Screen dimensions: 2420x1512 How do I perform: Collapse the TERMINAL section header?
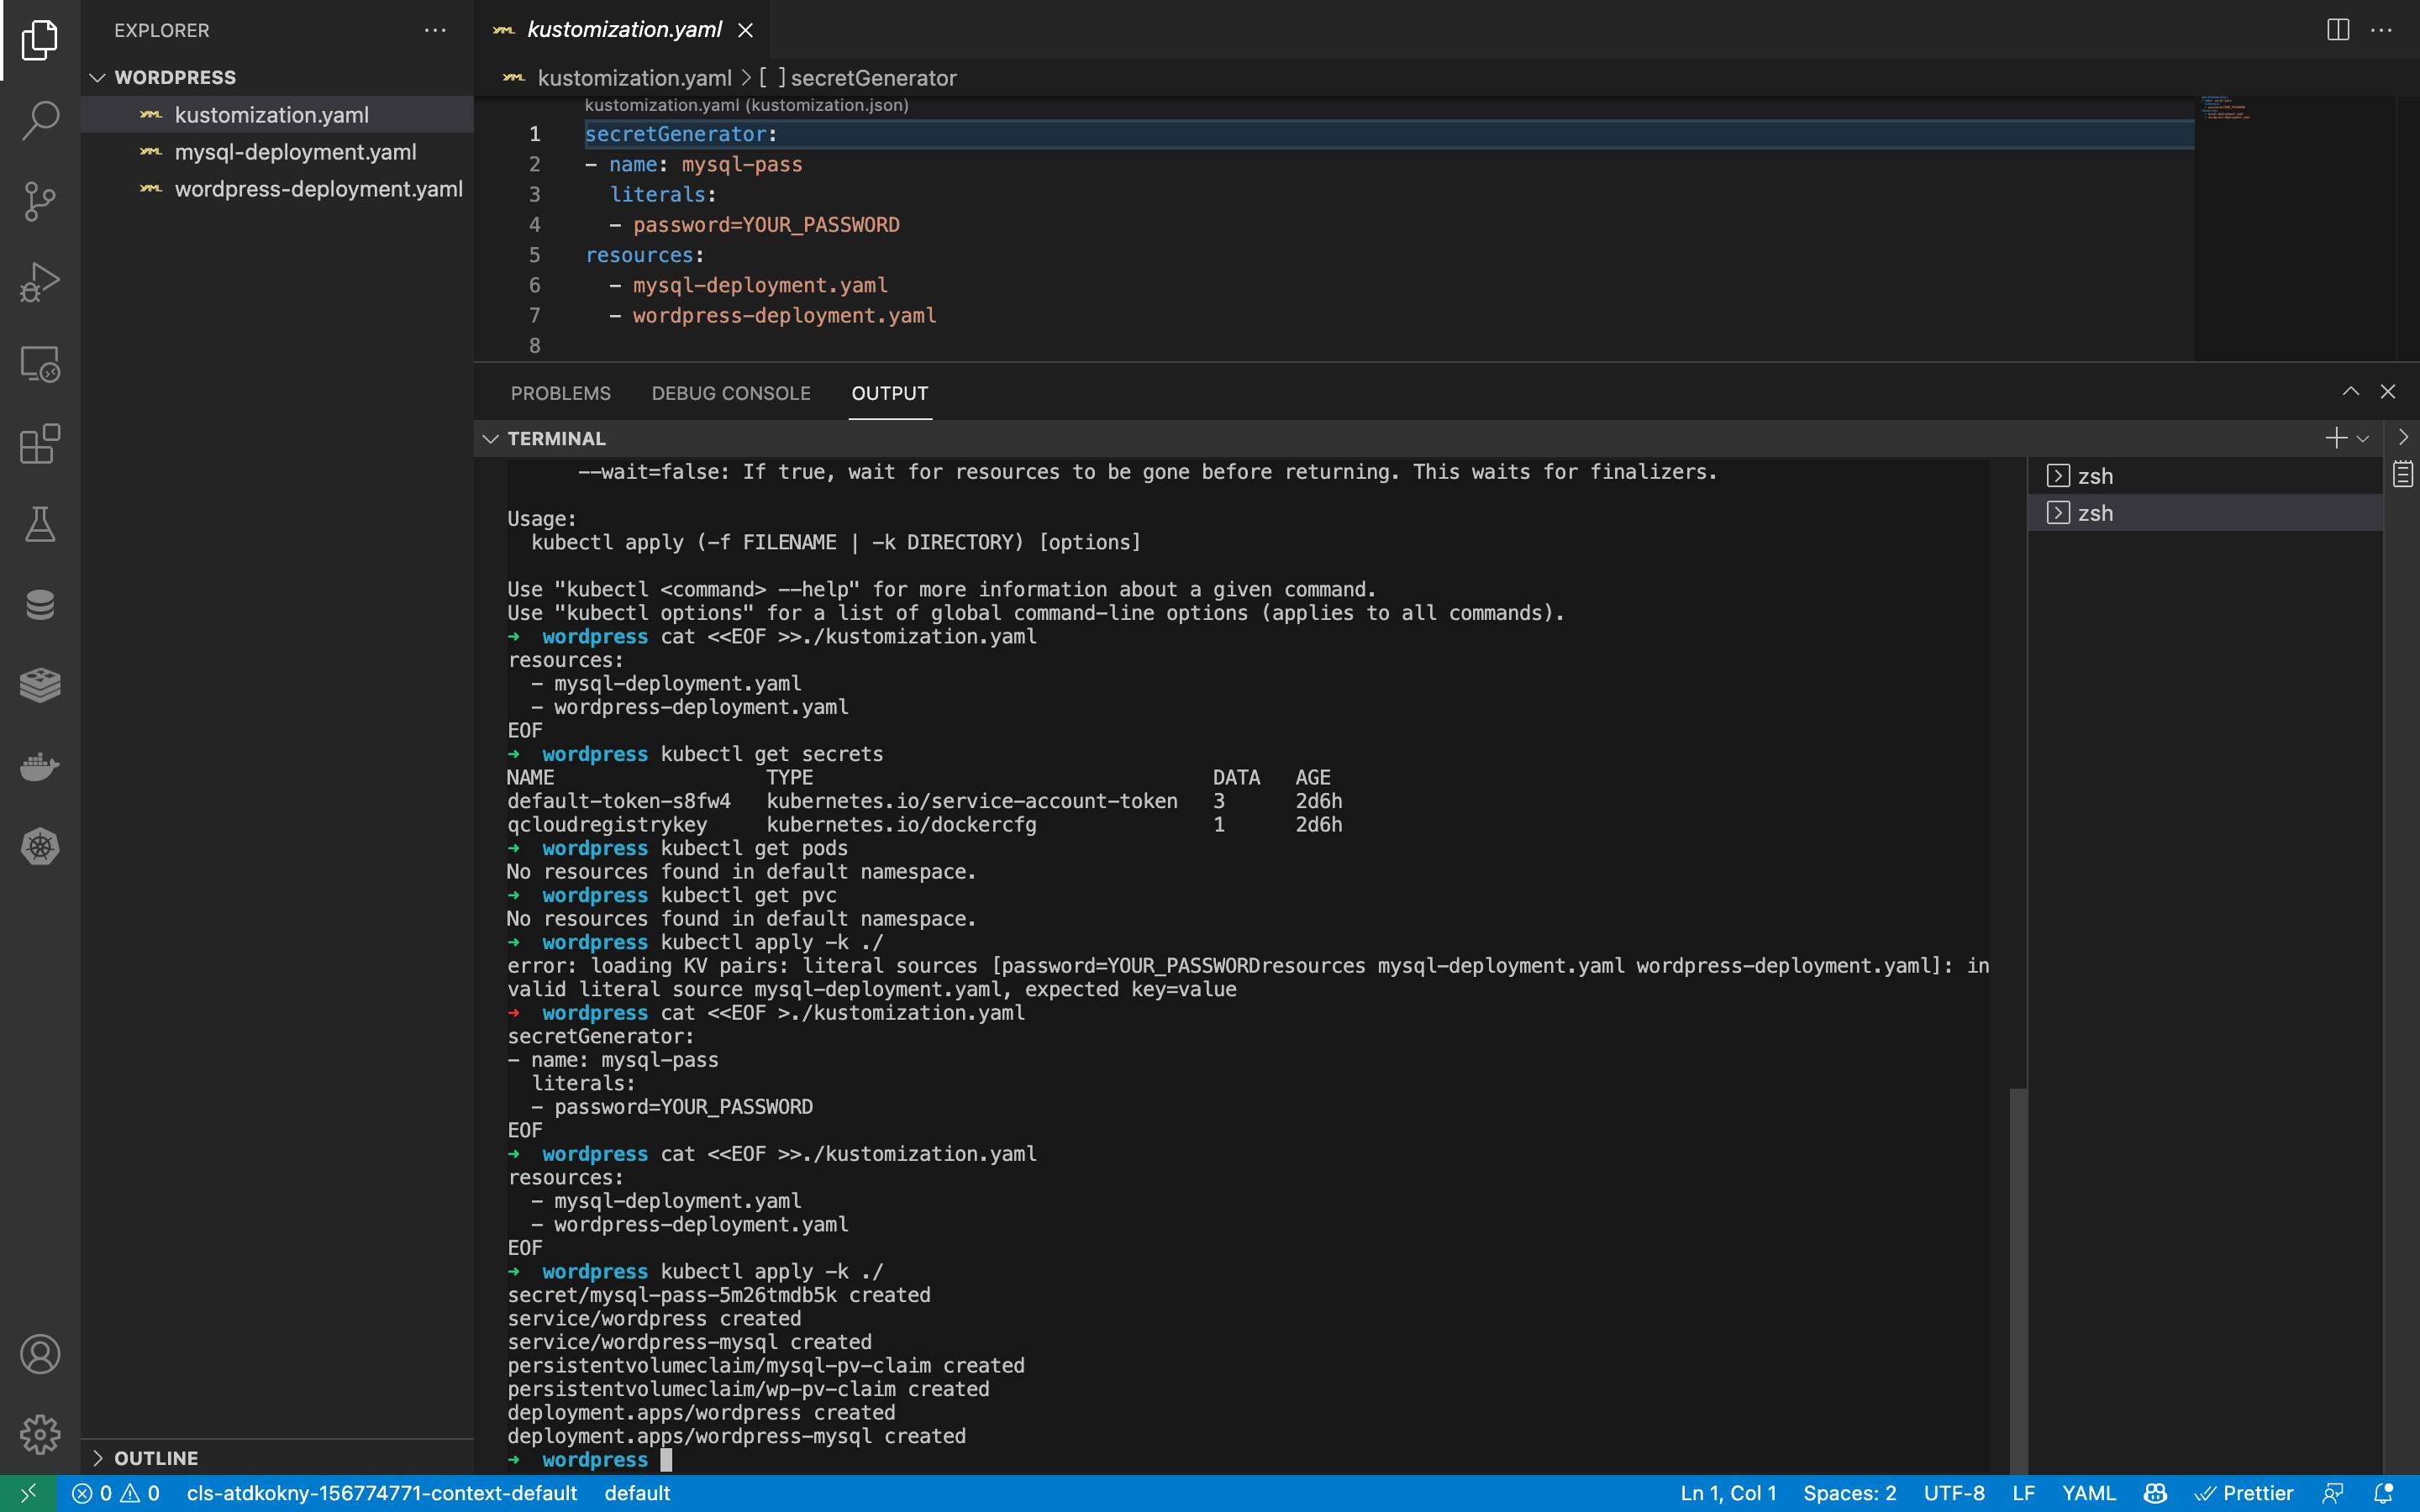pyautogui.click(x=556, y=438)
